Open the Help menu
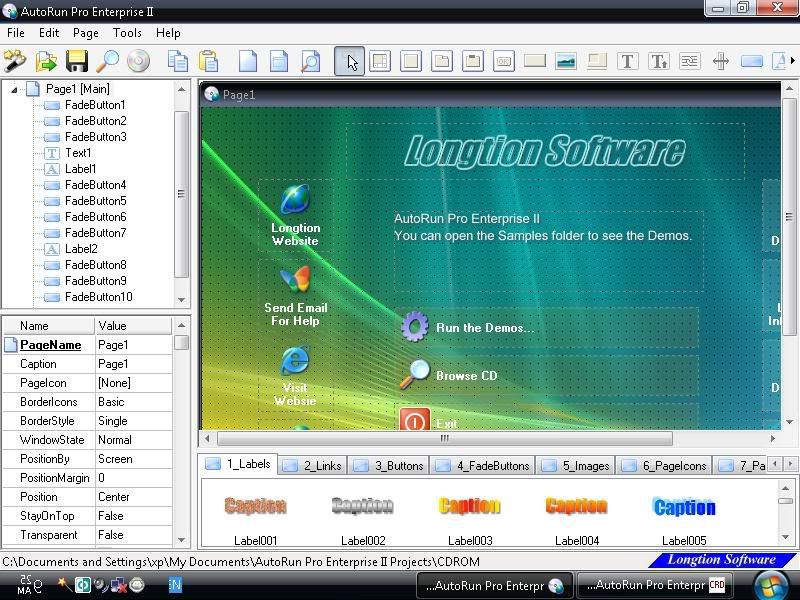 [168, 33]
